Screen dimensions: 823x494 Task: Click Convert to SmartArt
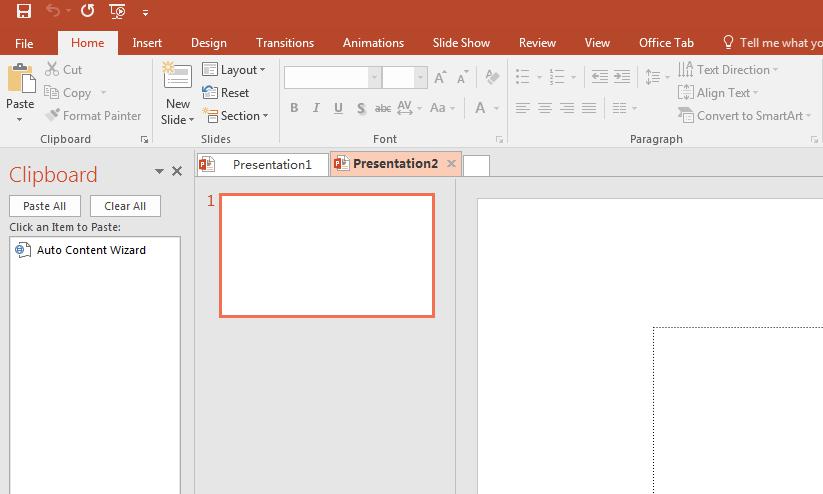744,115
